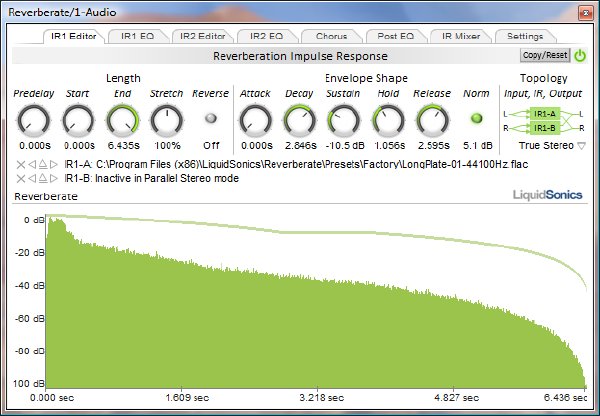Toggle the reverb power button
The image size is (600, 416).
[580, 55]
